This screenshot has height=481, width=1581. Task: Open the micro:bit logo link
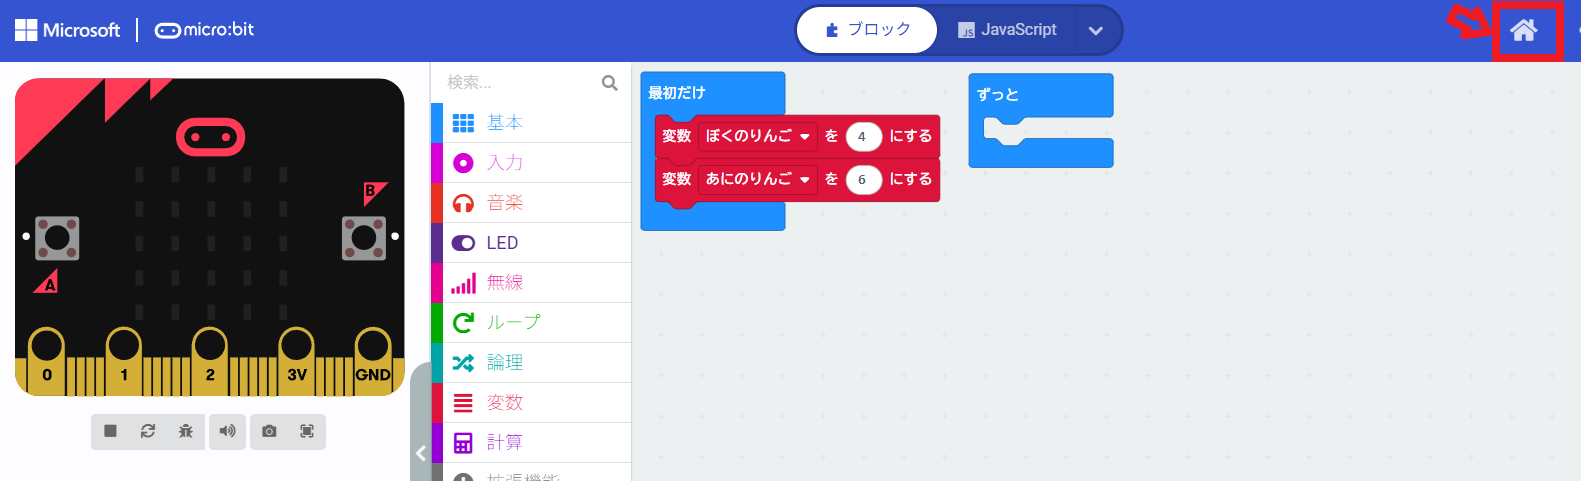pyautogui.click(x=204, y=30)
